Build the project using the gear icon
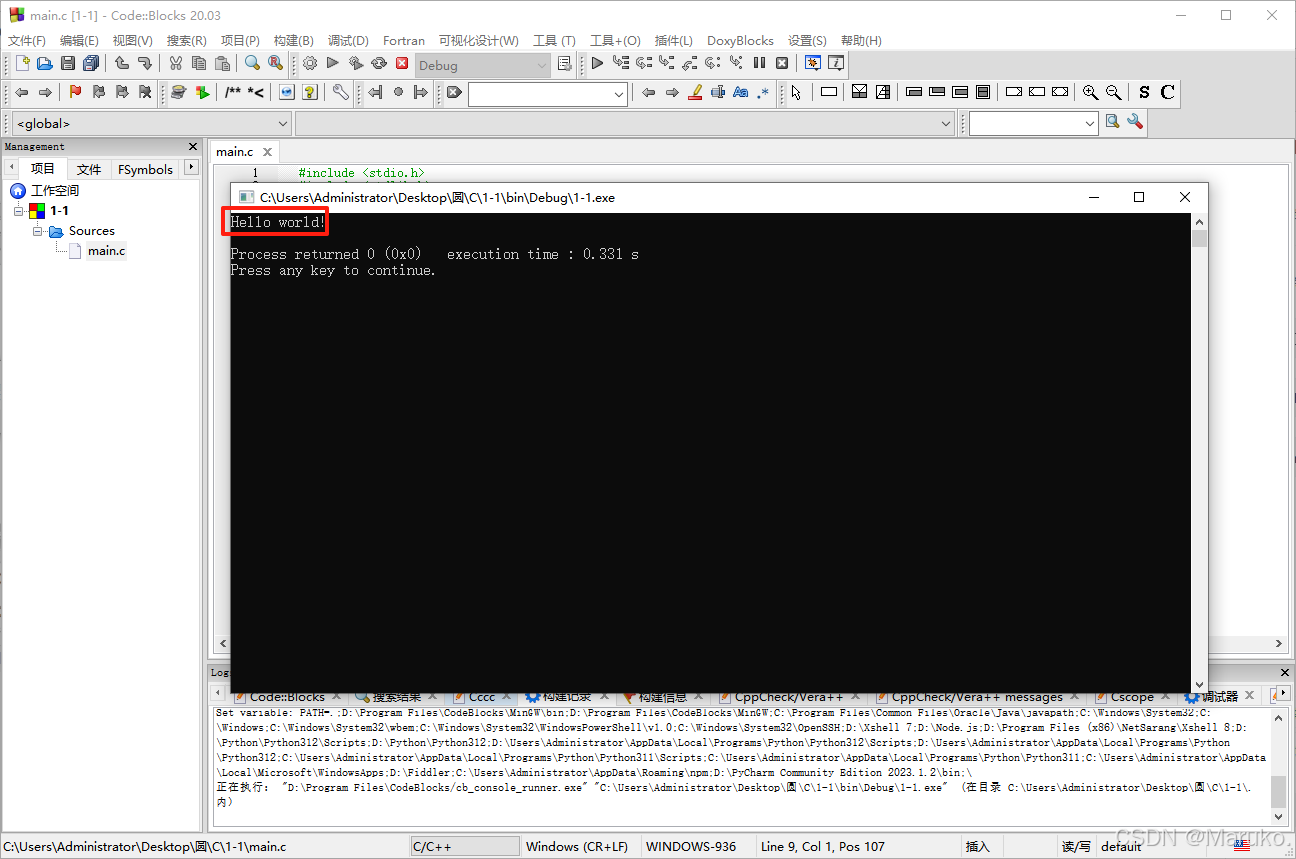The width and height of the screenshot is (1296, 859). point(309,62)
